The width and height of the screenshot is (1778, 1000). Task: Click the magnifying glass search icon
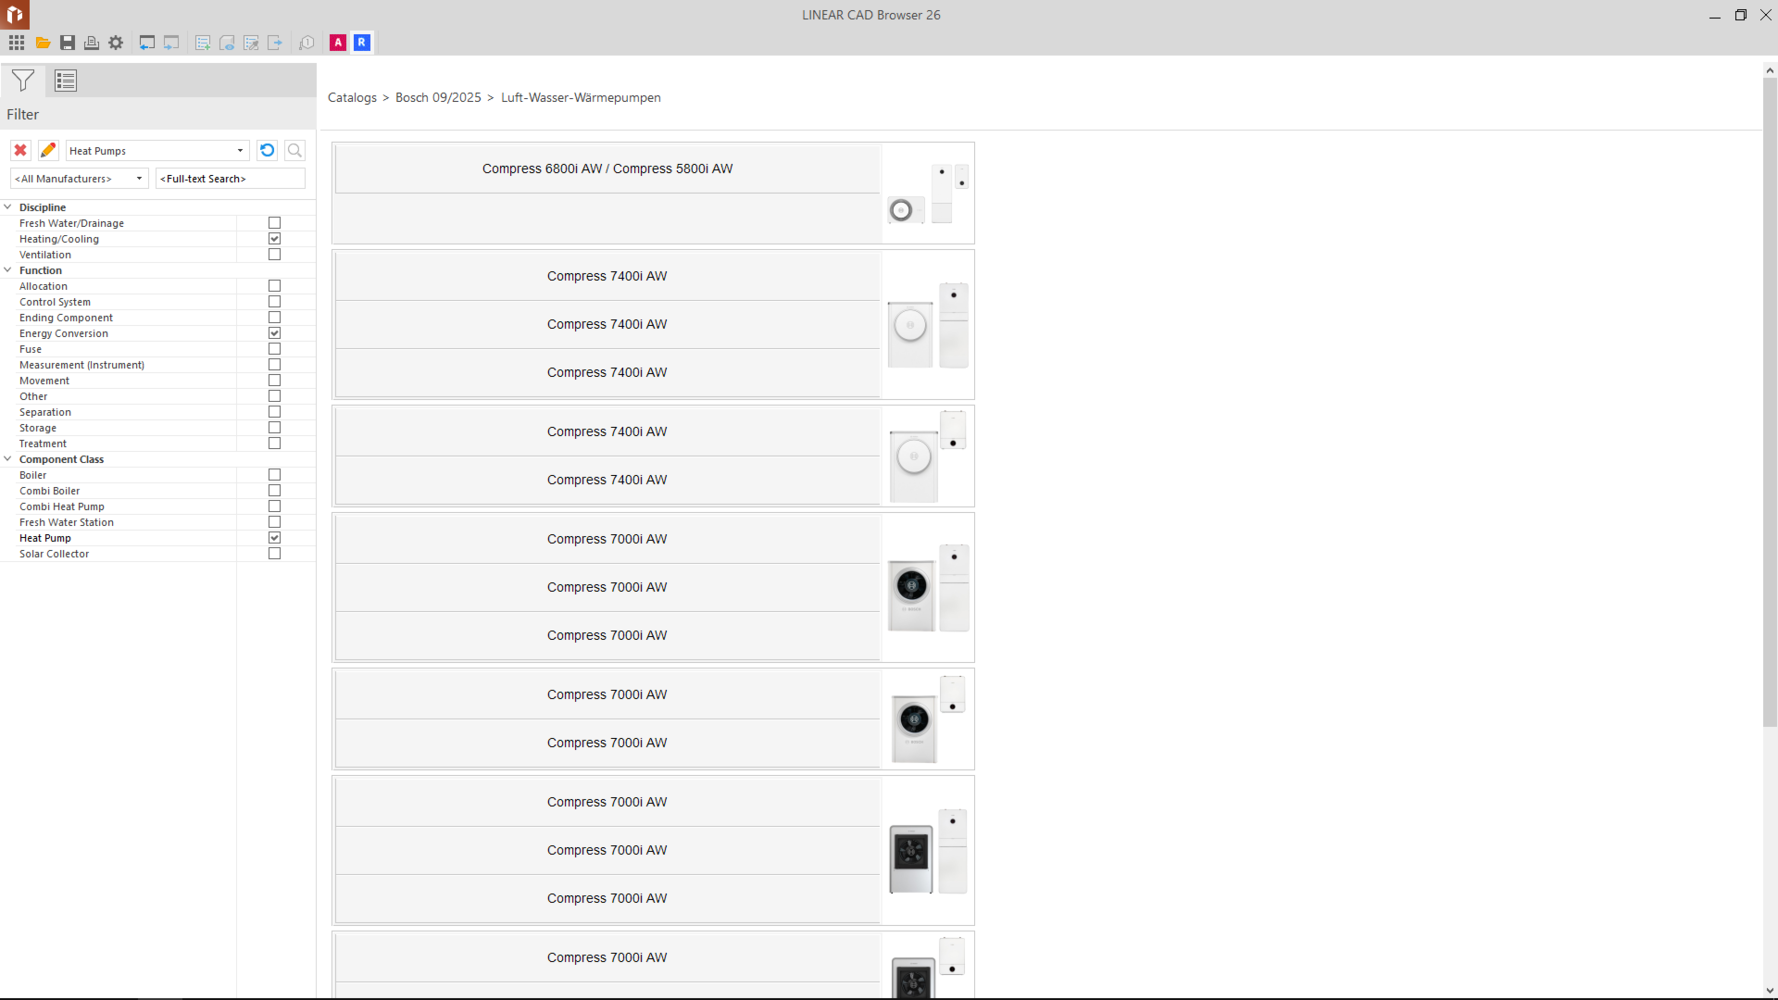pyautogui.click(x=295, y=151)
